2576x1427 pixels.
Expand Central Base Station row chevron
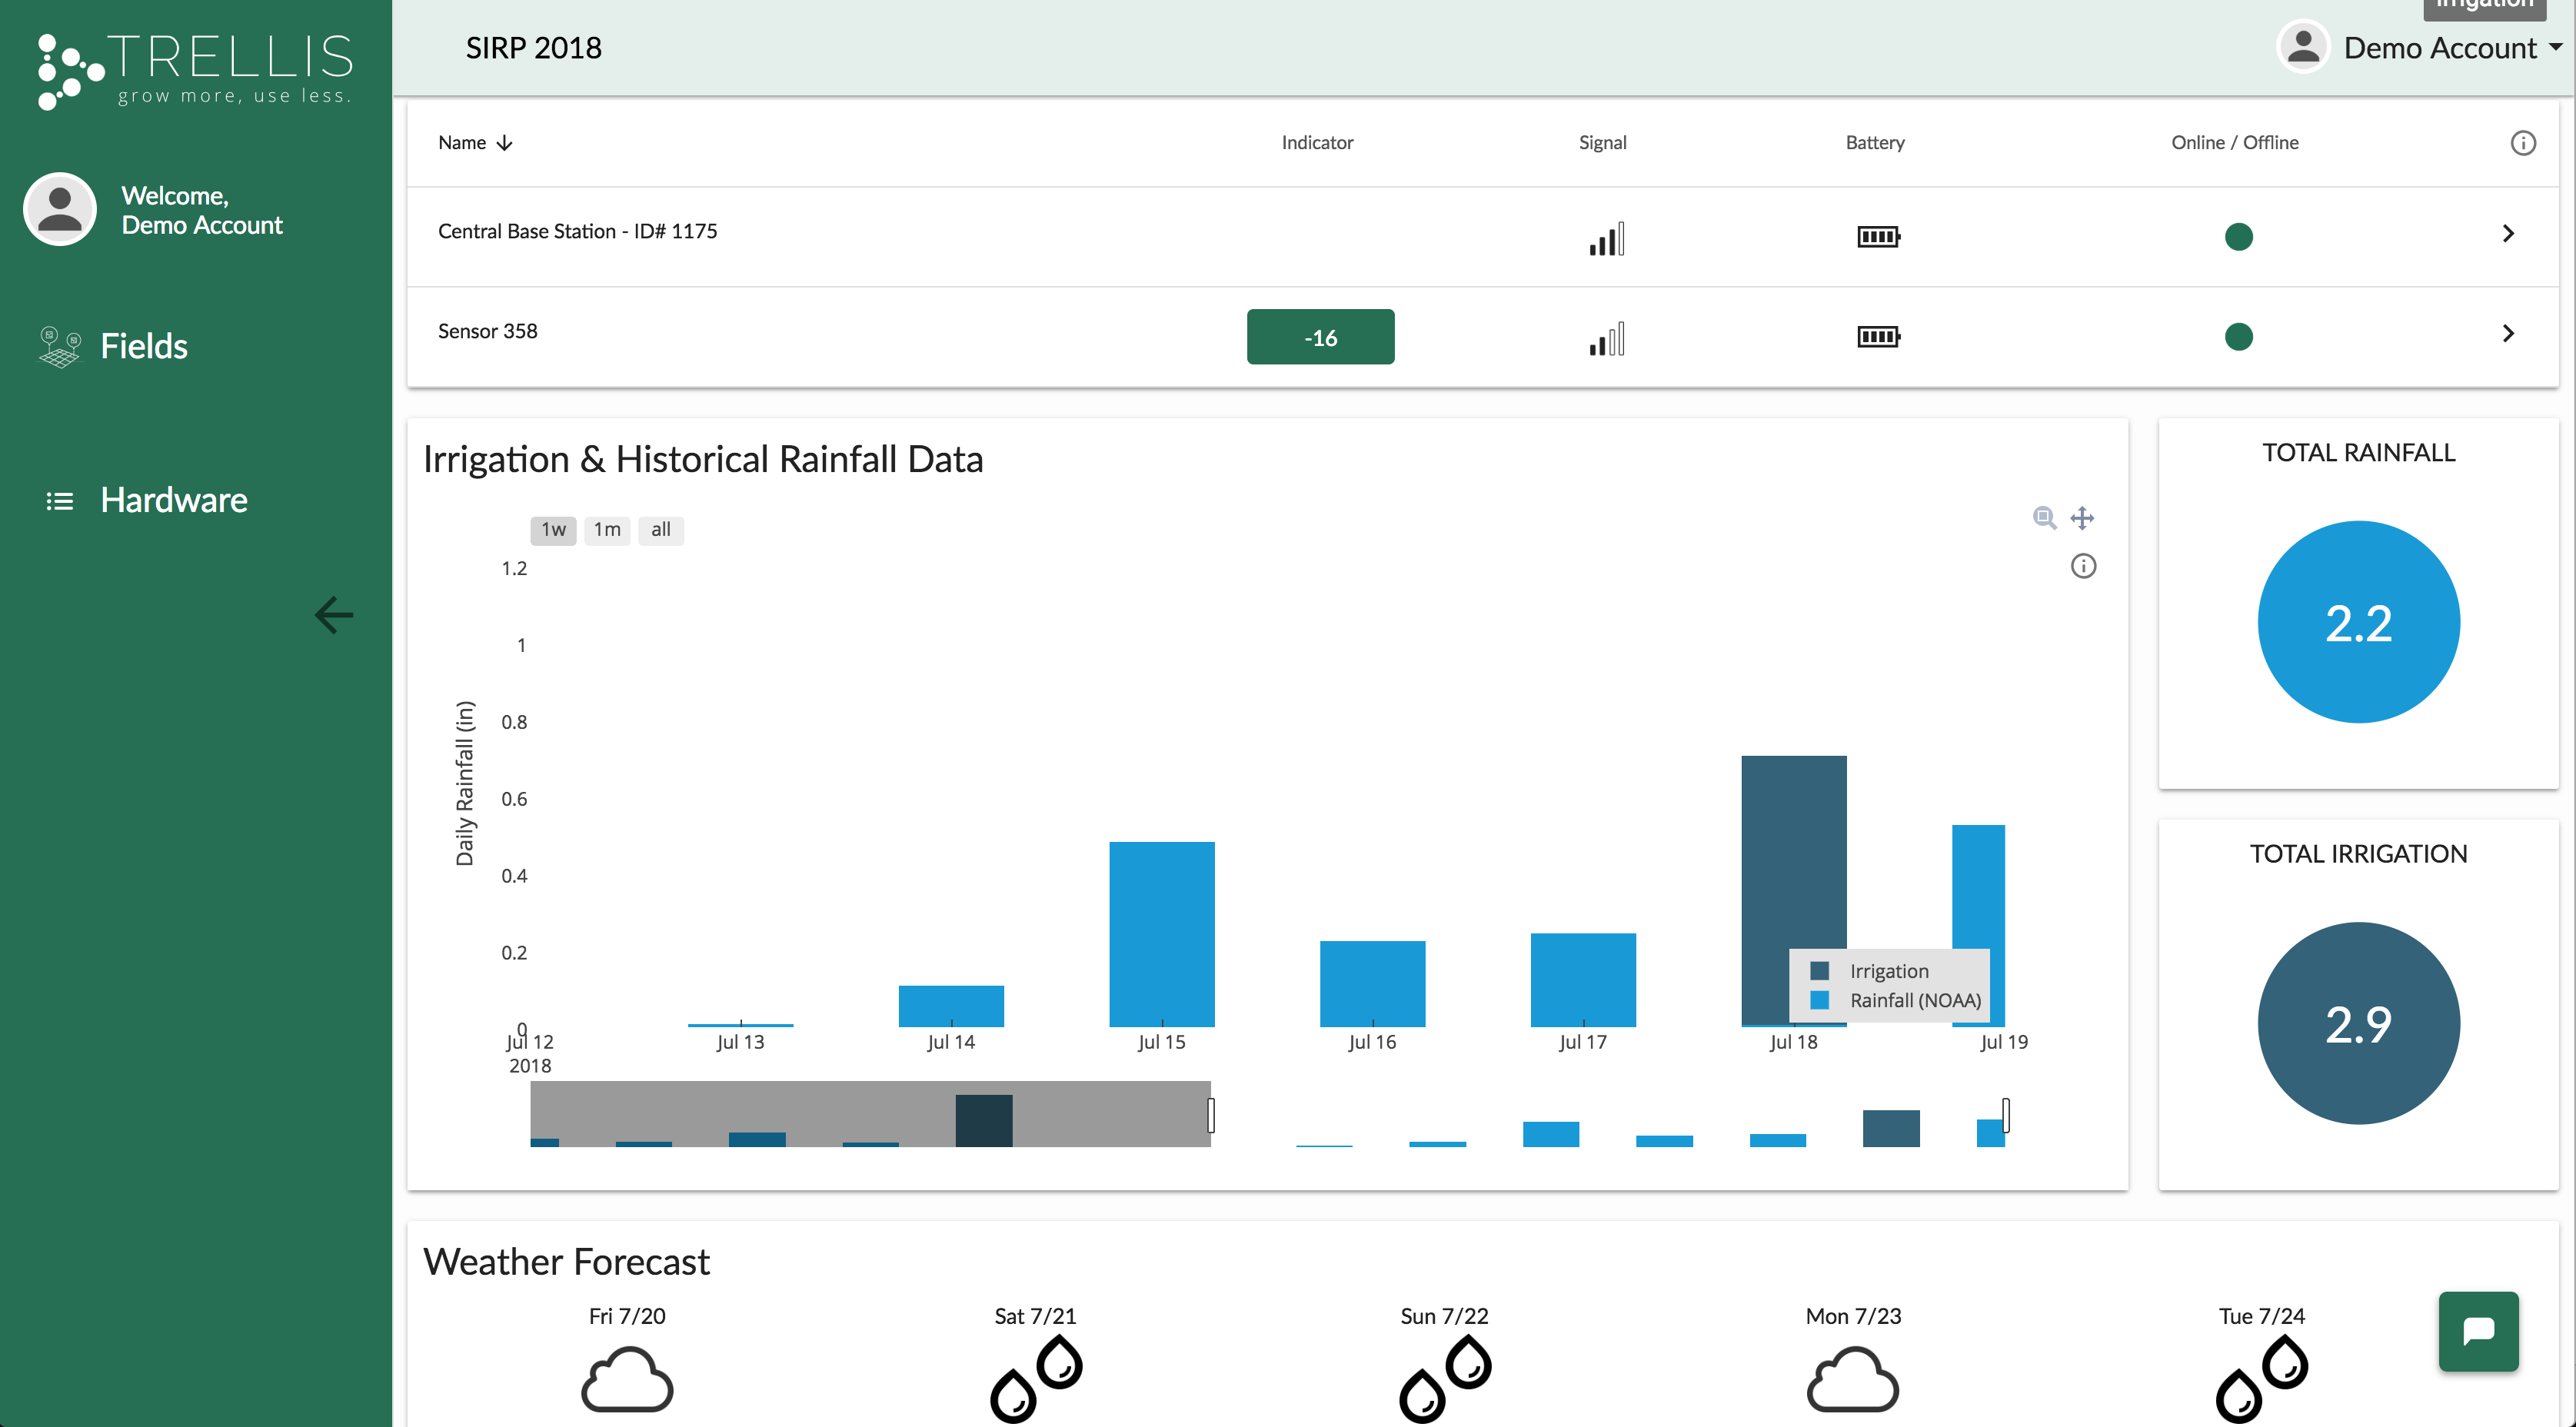[2507, 233]
